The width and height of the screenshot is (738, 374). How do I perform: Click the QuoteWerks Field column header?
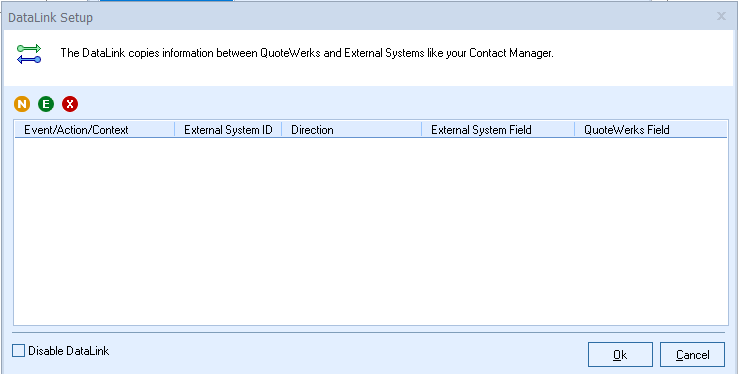651,130
